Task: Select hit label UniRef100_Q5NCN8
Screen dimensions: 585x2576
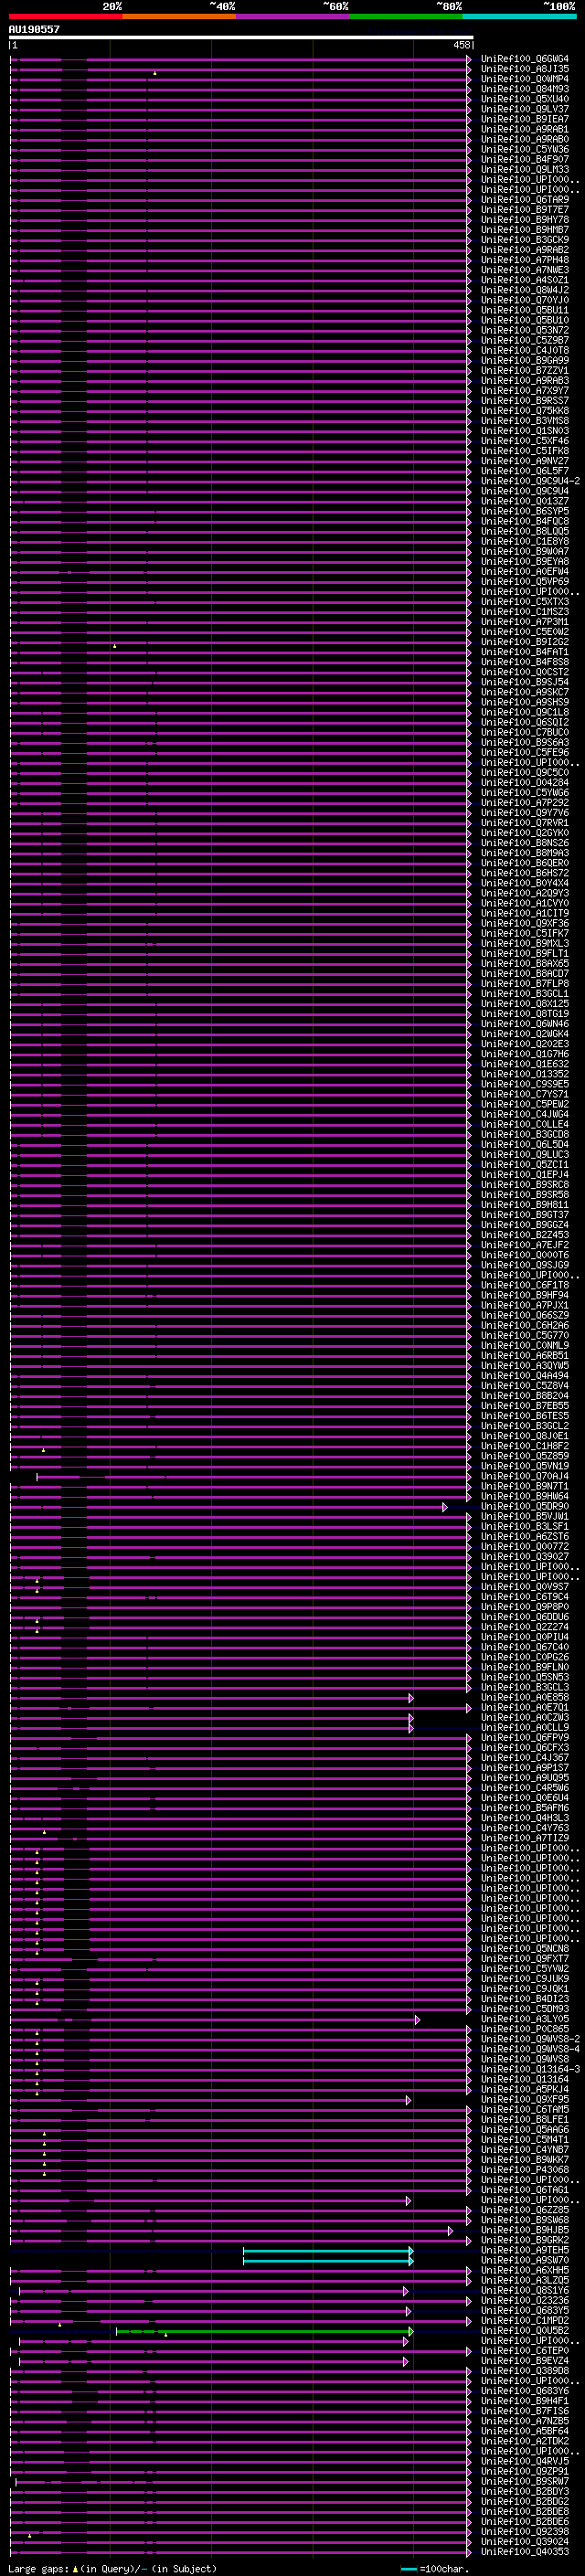Action: pos(525,1948)
